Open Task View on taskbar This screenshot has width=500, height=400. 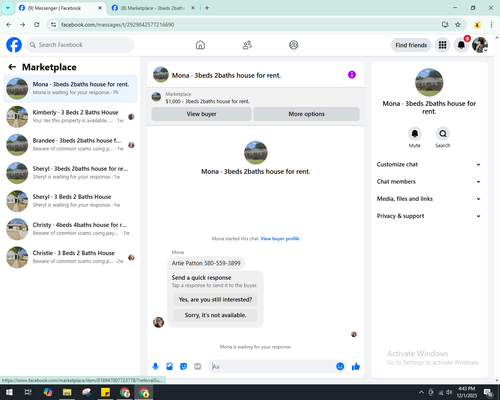click(x=28, y=392)
